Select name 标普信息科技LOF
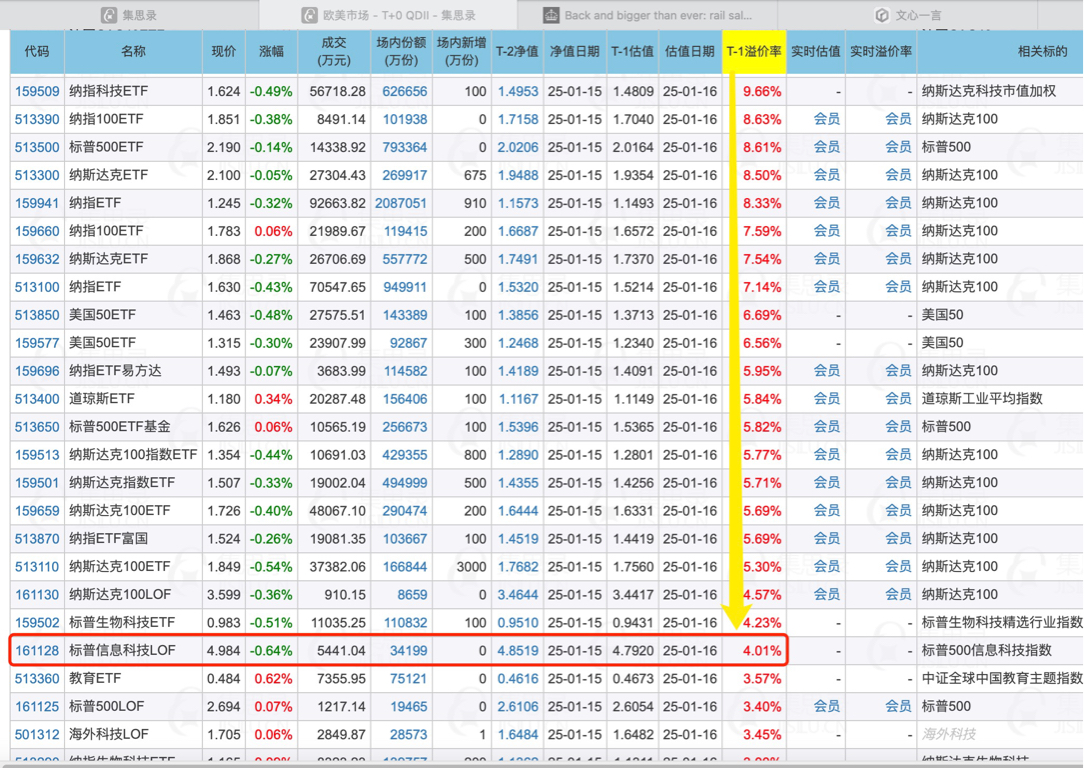The image size is (1084, 768). (122, 650)
